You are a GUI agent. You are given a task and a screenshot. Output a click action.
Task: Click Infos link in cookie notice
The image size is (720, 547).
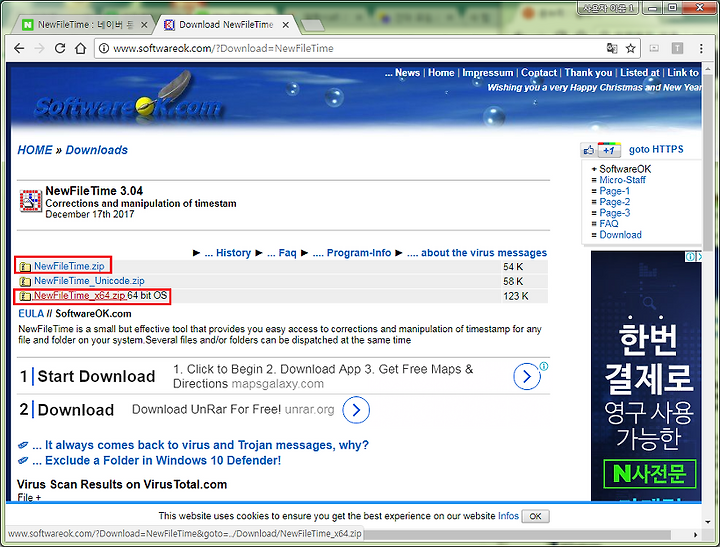coord(508,516)
